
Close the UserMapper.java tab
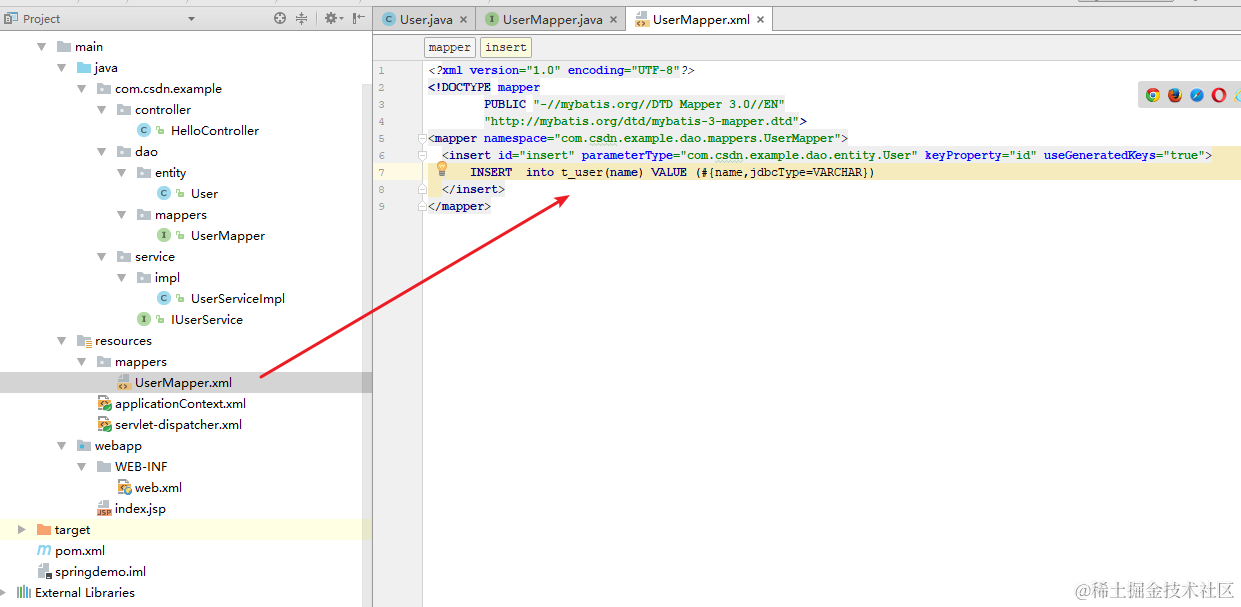(613, 20)
